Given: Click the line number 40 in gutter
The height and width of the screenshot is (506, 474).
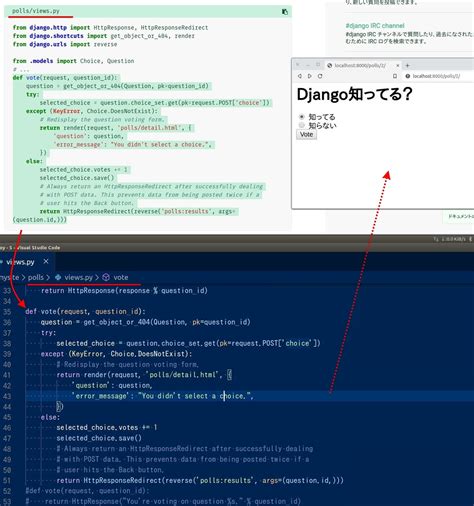Looking at the screenshot, I should click(7, 364).
